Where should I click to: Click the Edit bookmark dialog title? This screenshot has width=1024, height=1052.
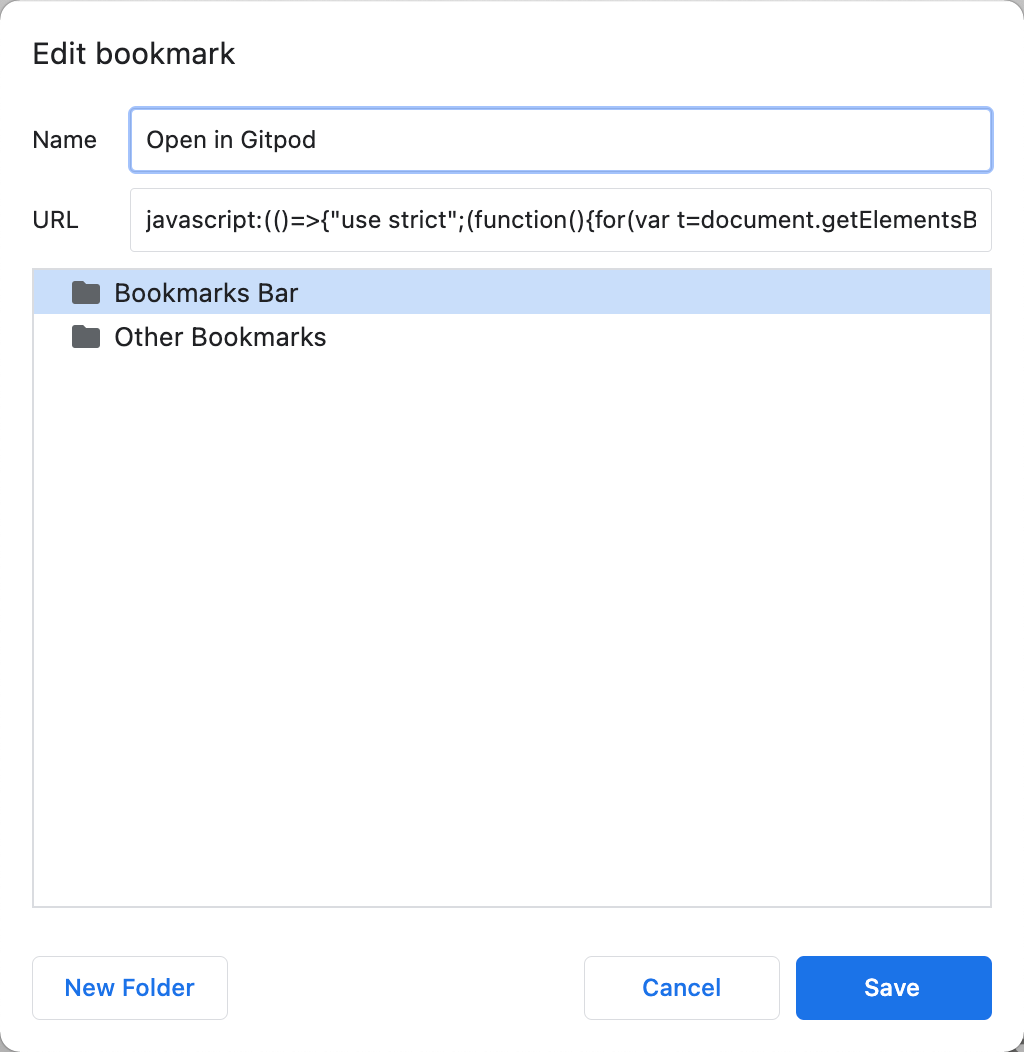coord(134,53)
